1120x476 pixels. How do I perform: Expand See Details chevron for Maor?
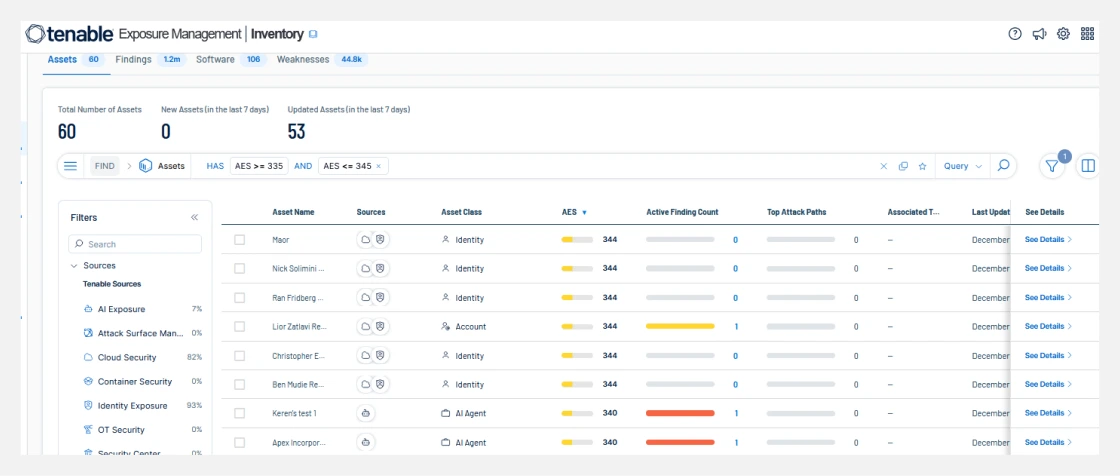click(x=1069, y=239)
